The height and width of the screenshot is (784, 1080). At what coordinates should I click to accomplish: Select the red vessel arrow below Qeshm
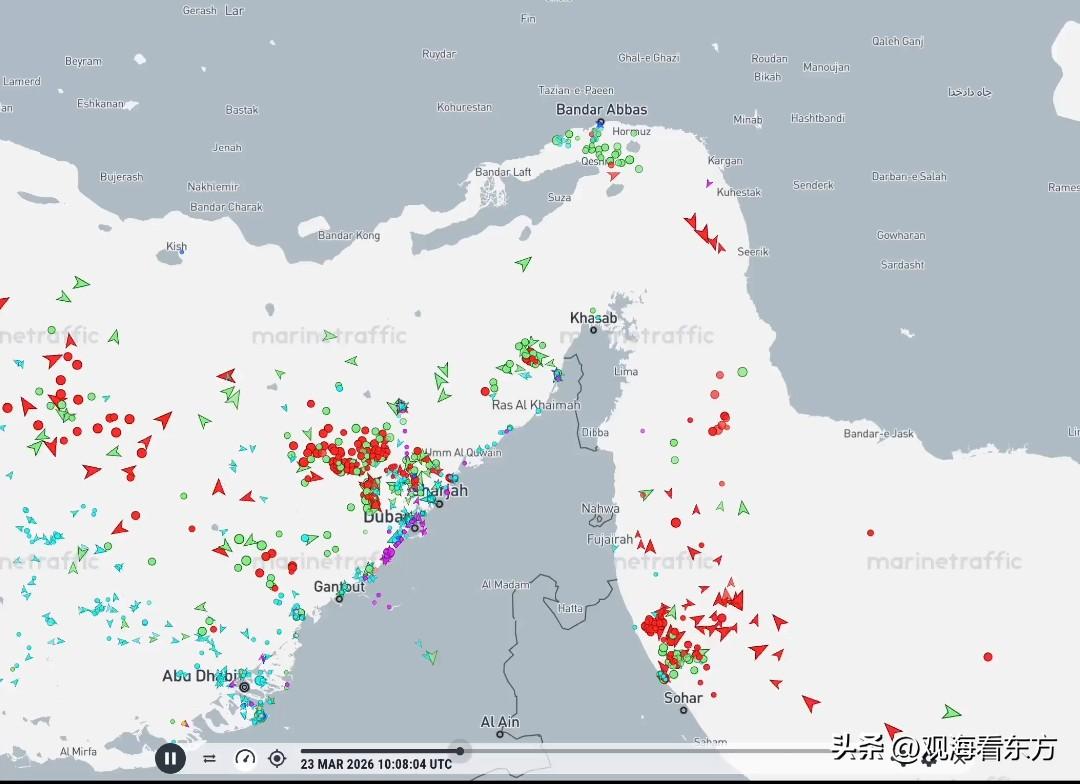pyautogui.click(x=613, y=176)
